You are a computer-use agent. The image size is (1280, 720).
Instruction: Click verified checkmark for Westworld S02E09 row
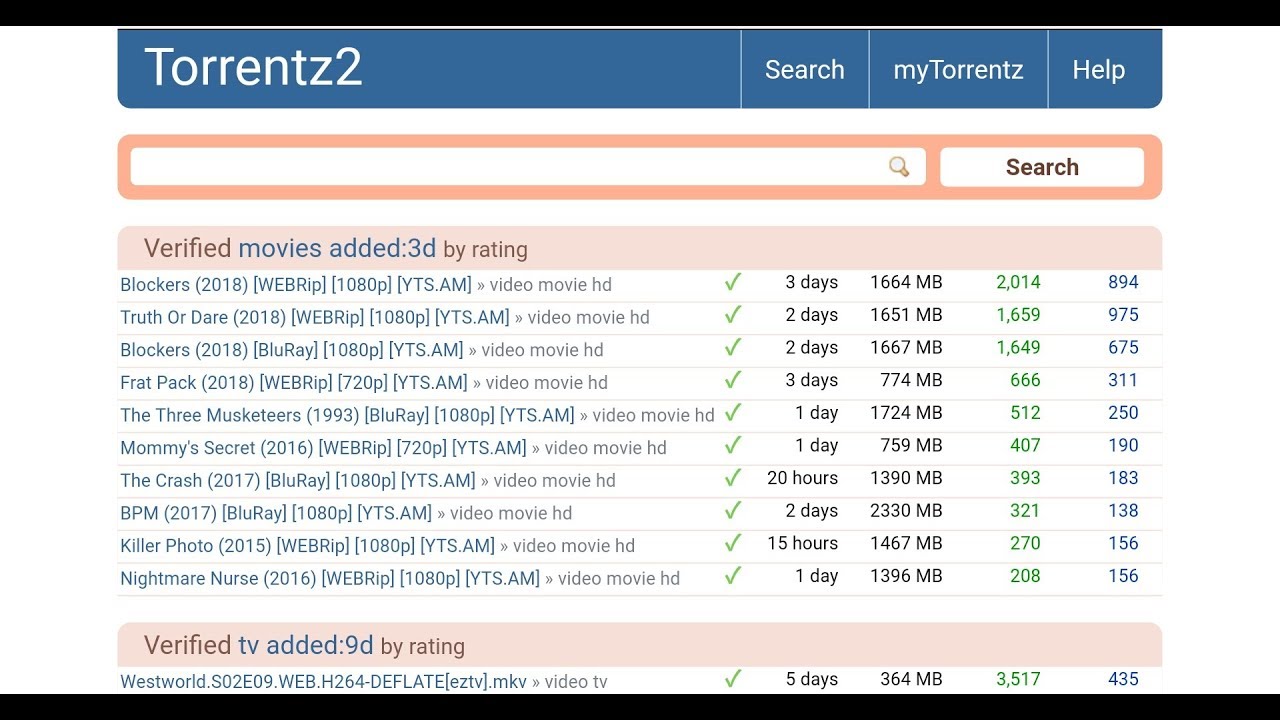733,679
